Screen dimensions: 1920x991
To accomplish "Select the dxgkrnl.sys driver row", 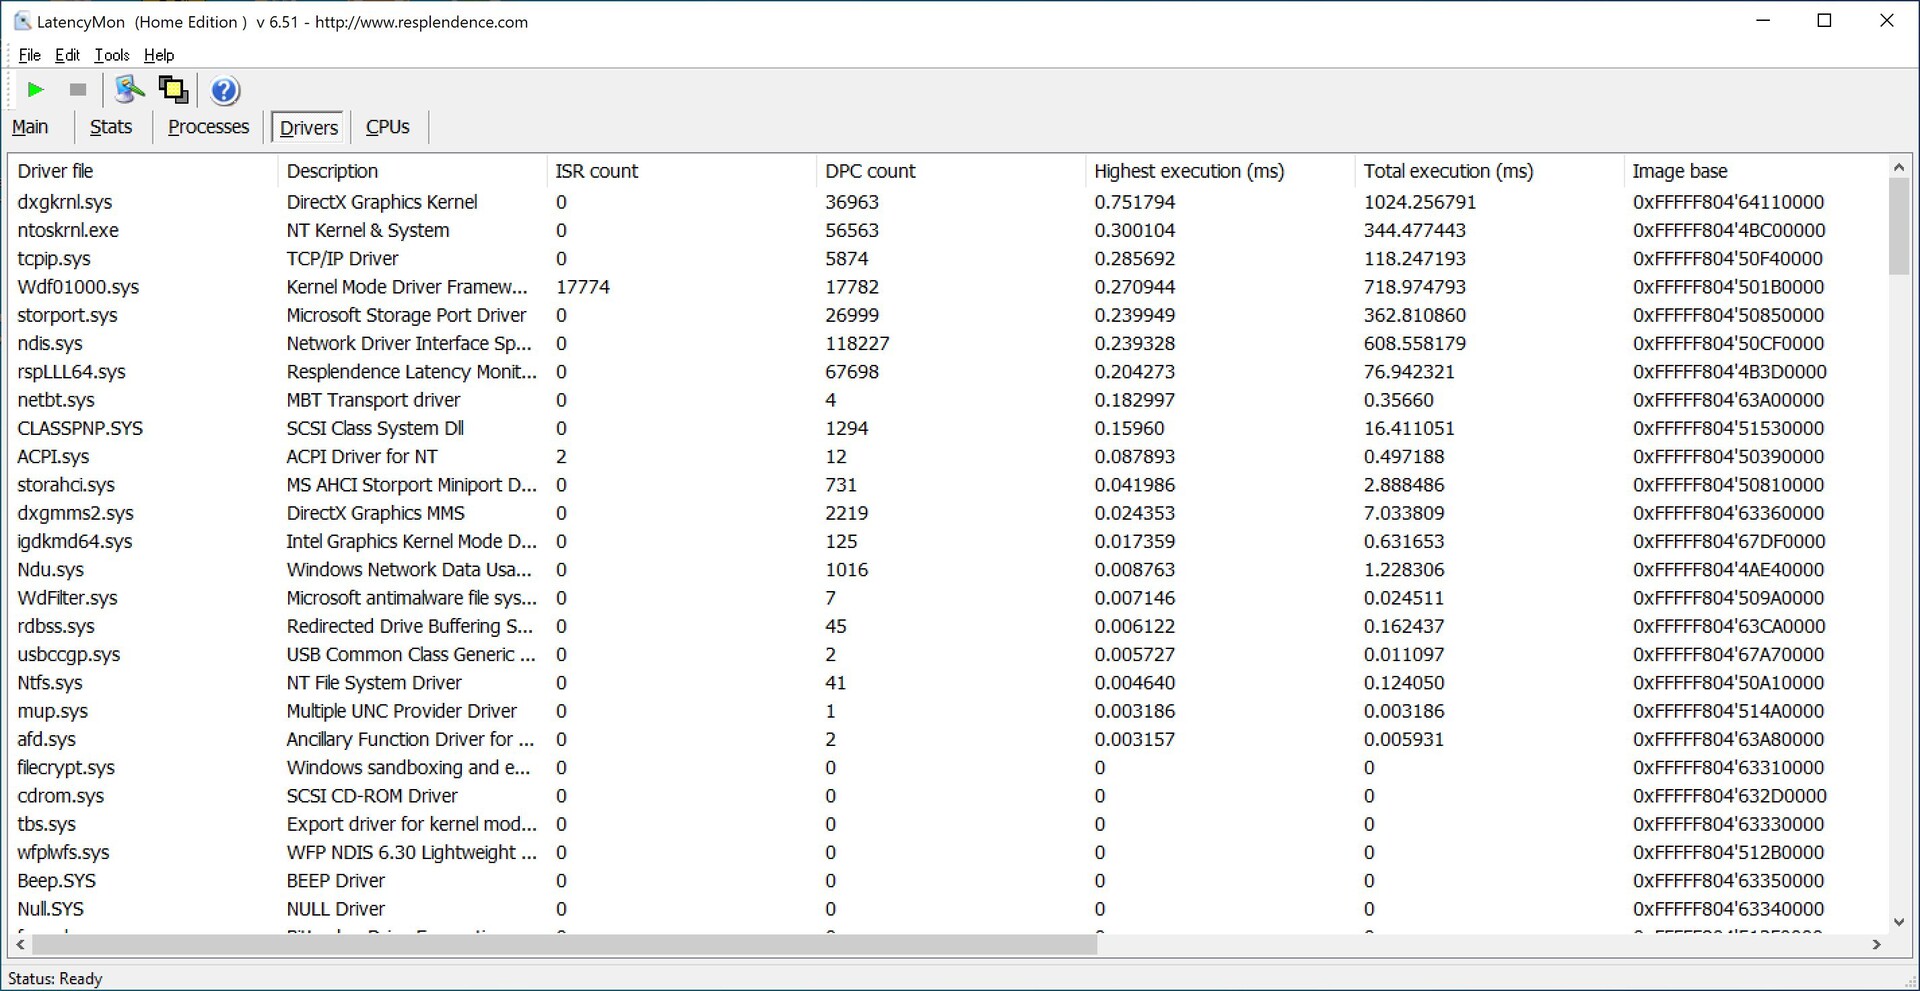I will (x=65, y=202).
